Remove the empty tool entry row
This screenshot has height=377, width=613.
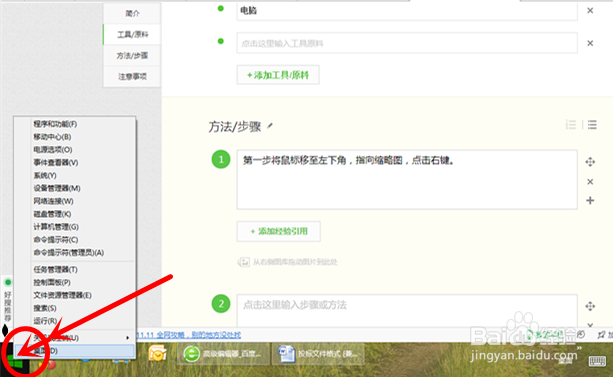[x=590, y=43]
